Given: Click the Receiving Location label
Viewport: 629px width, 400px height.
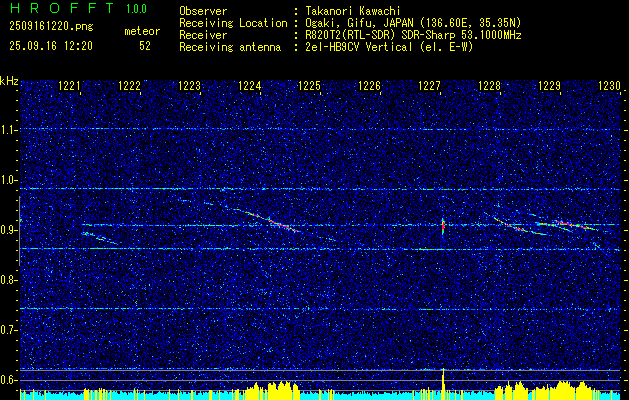Looking at the screenshot, I should [x=233, y=23].
